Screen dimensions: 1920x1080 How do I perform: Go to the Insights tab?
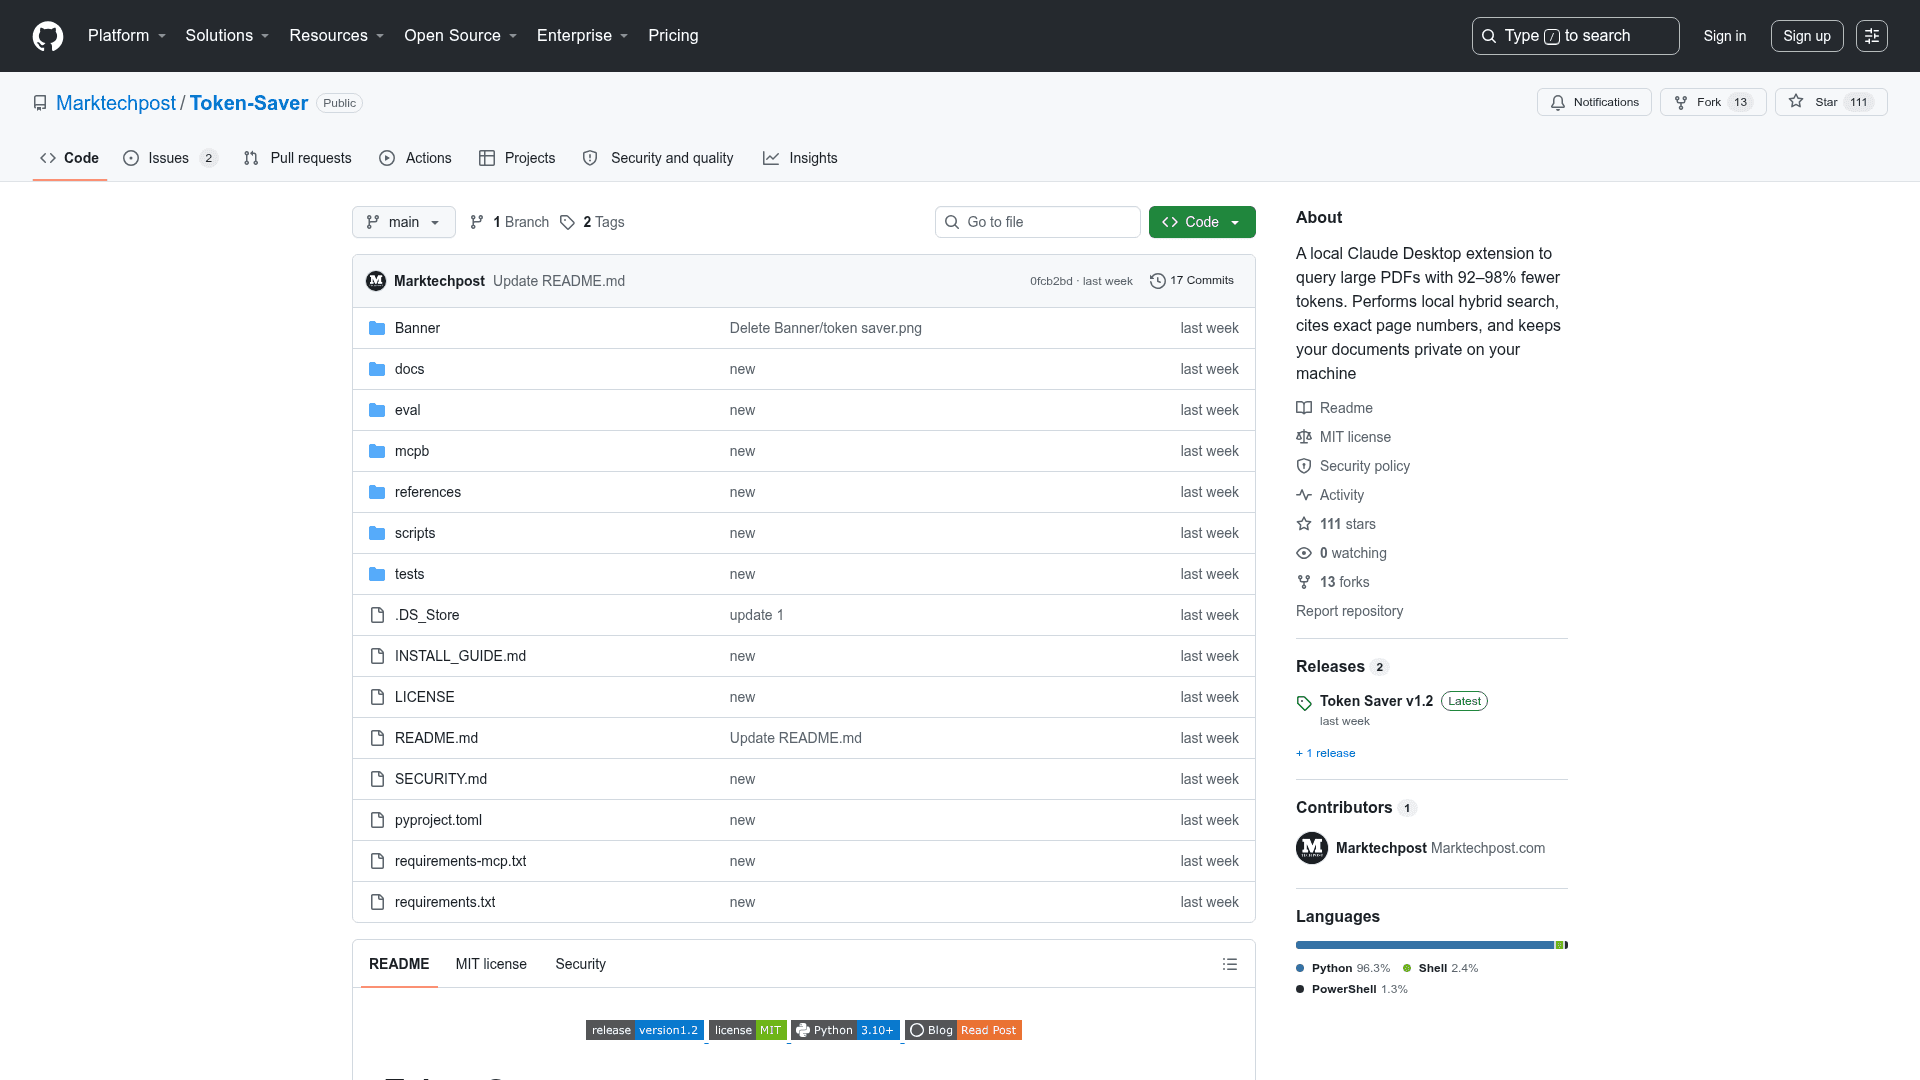[800, 158]
